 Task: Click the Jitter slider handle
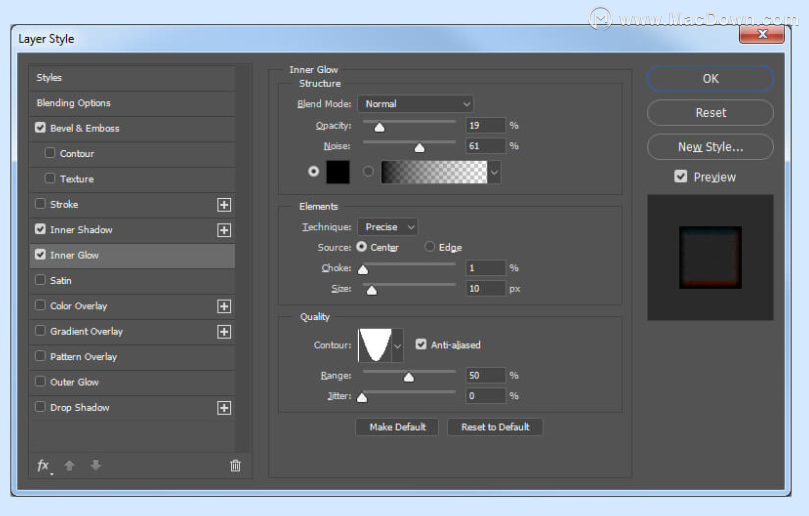coord(362,397)
